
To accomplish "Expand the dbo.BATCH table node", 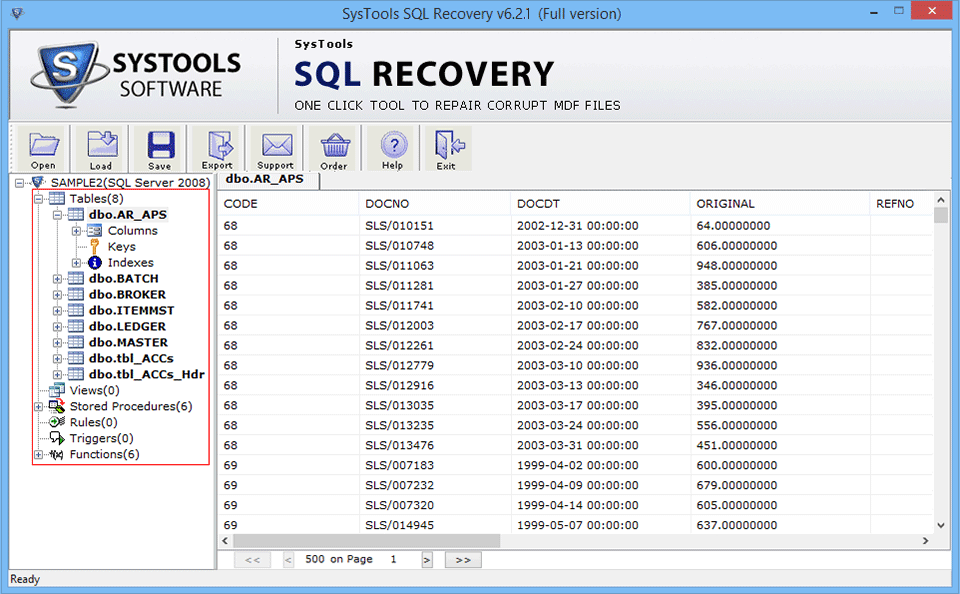I will pos(57,278).
